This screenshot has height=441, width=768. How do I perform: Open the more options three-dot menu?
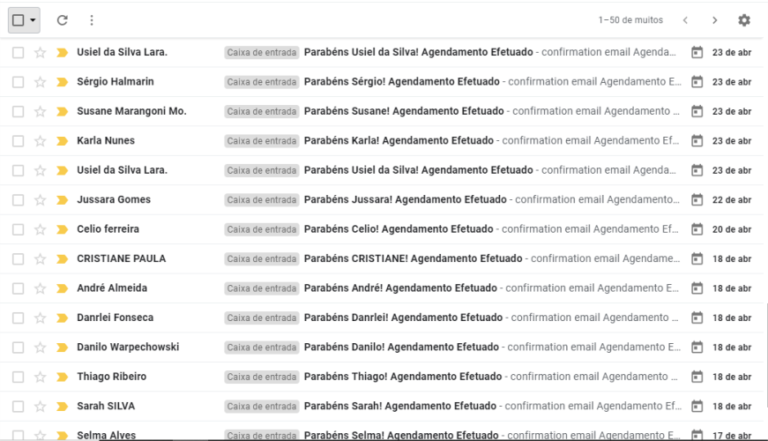point(91,20)
